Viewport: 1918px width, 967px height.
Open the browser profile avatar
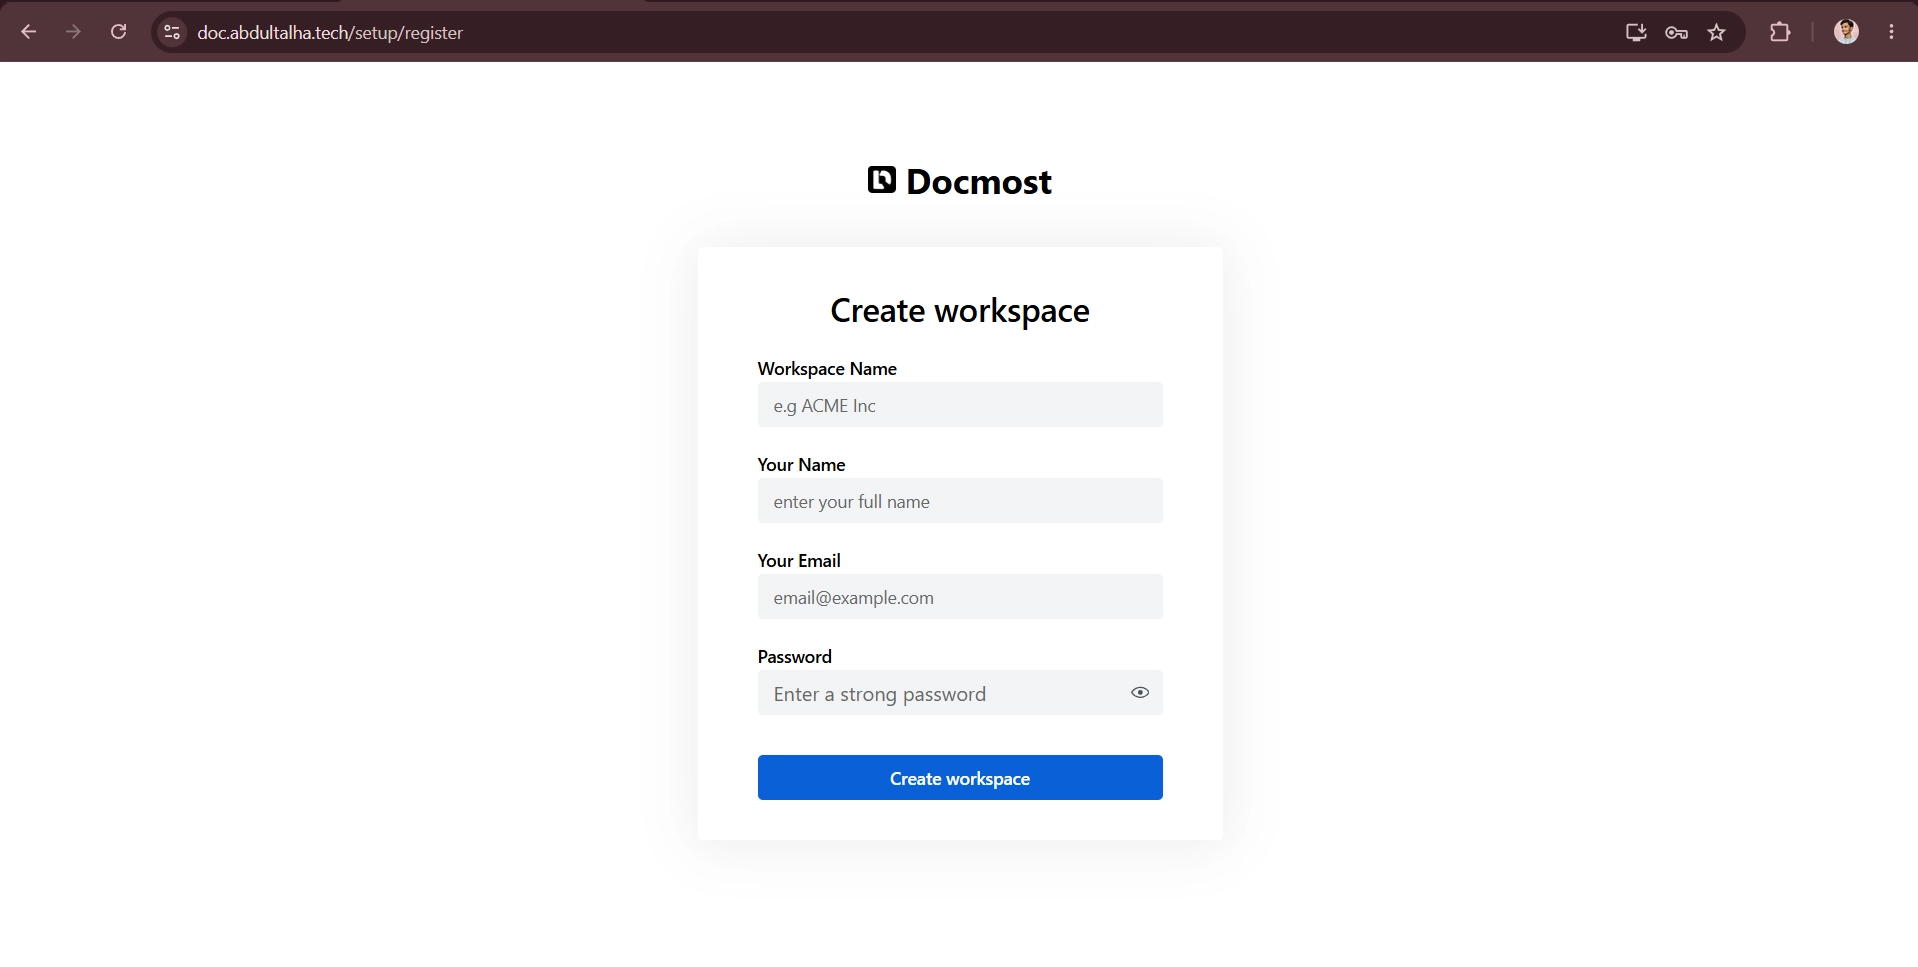(1846, 32)
